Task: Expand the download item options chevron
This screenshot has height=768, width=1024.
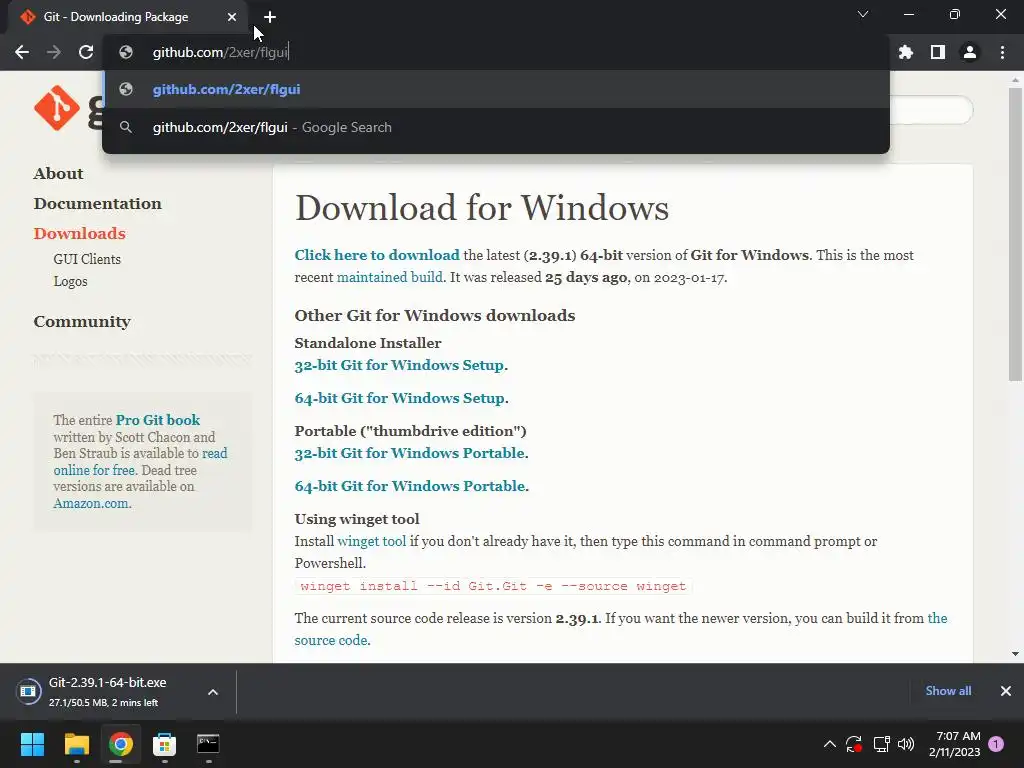Action: tap(213, 692)
